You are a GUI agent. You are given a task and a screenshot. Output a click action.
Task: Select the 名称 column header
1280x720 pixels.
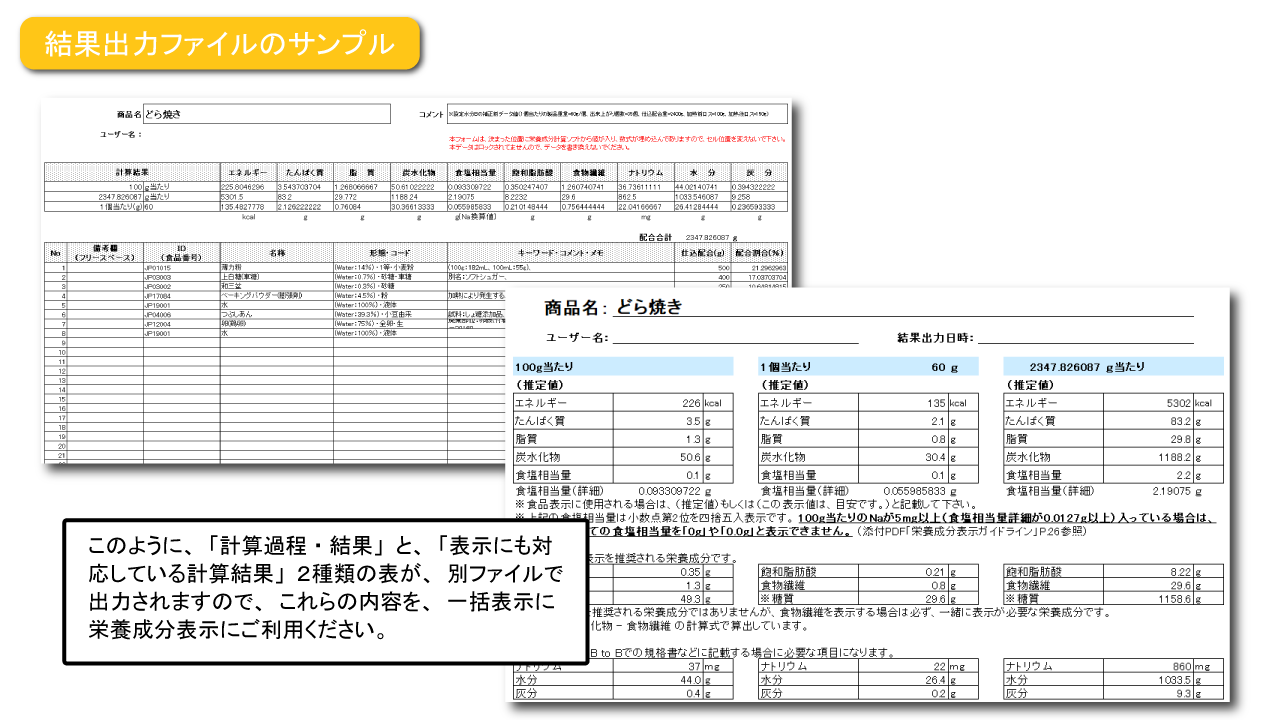pyautogui.click(x=276, y=254)
